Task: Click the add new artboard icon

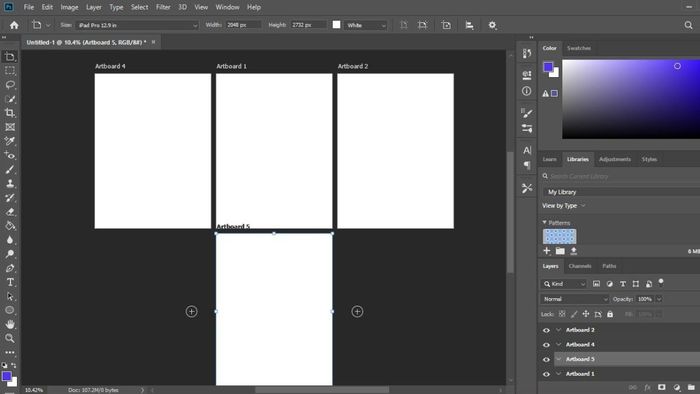Action: 446,25
